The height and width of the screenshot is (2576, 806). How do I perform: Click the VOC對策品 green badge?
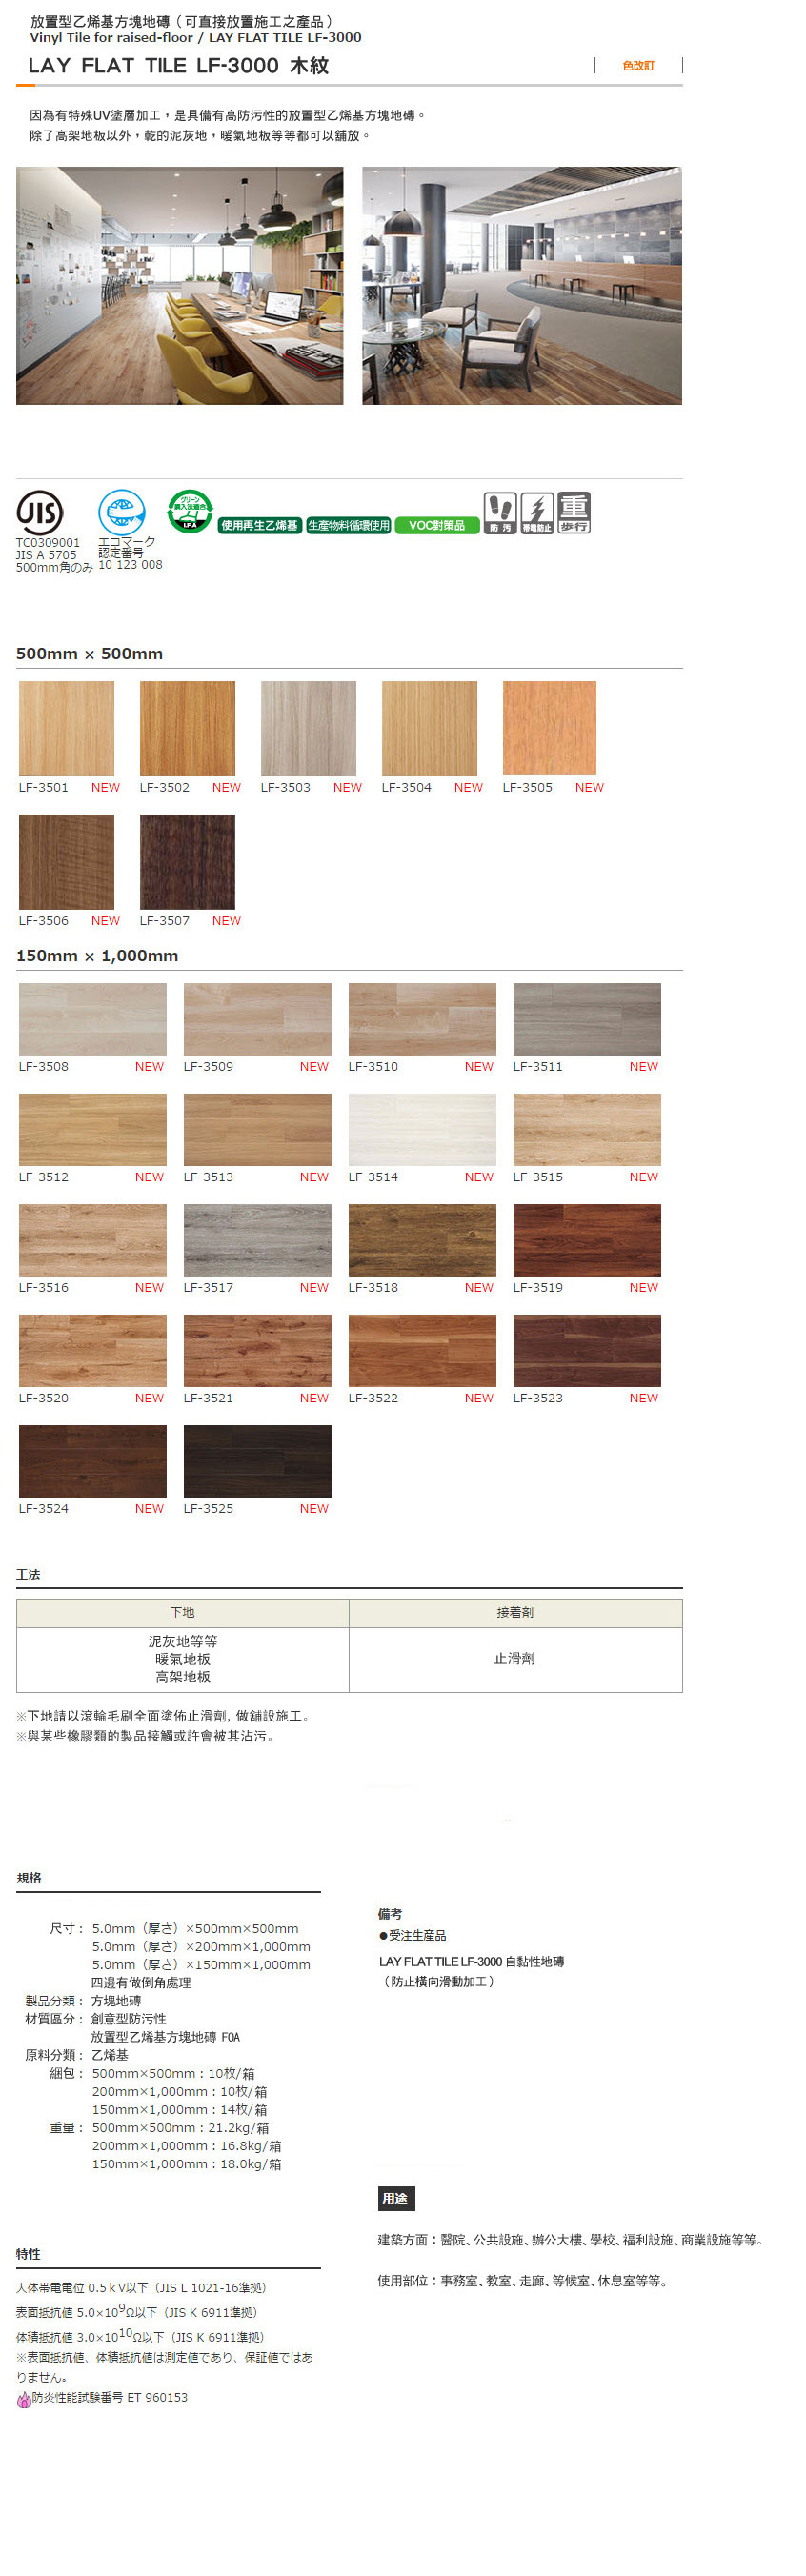point(436,525)
